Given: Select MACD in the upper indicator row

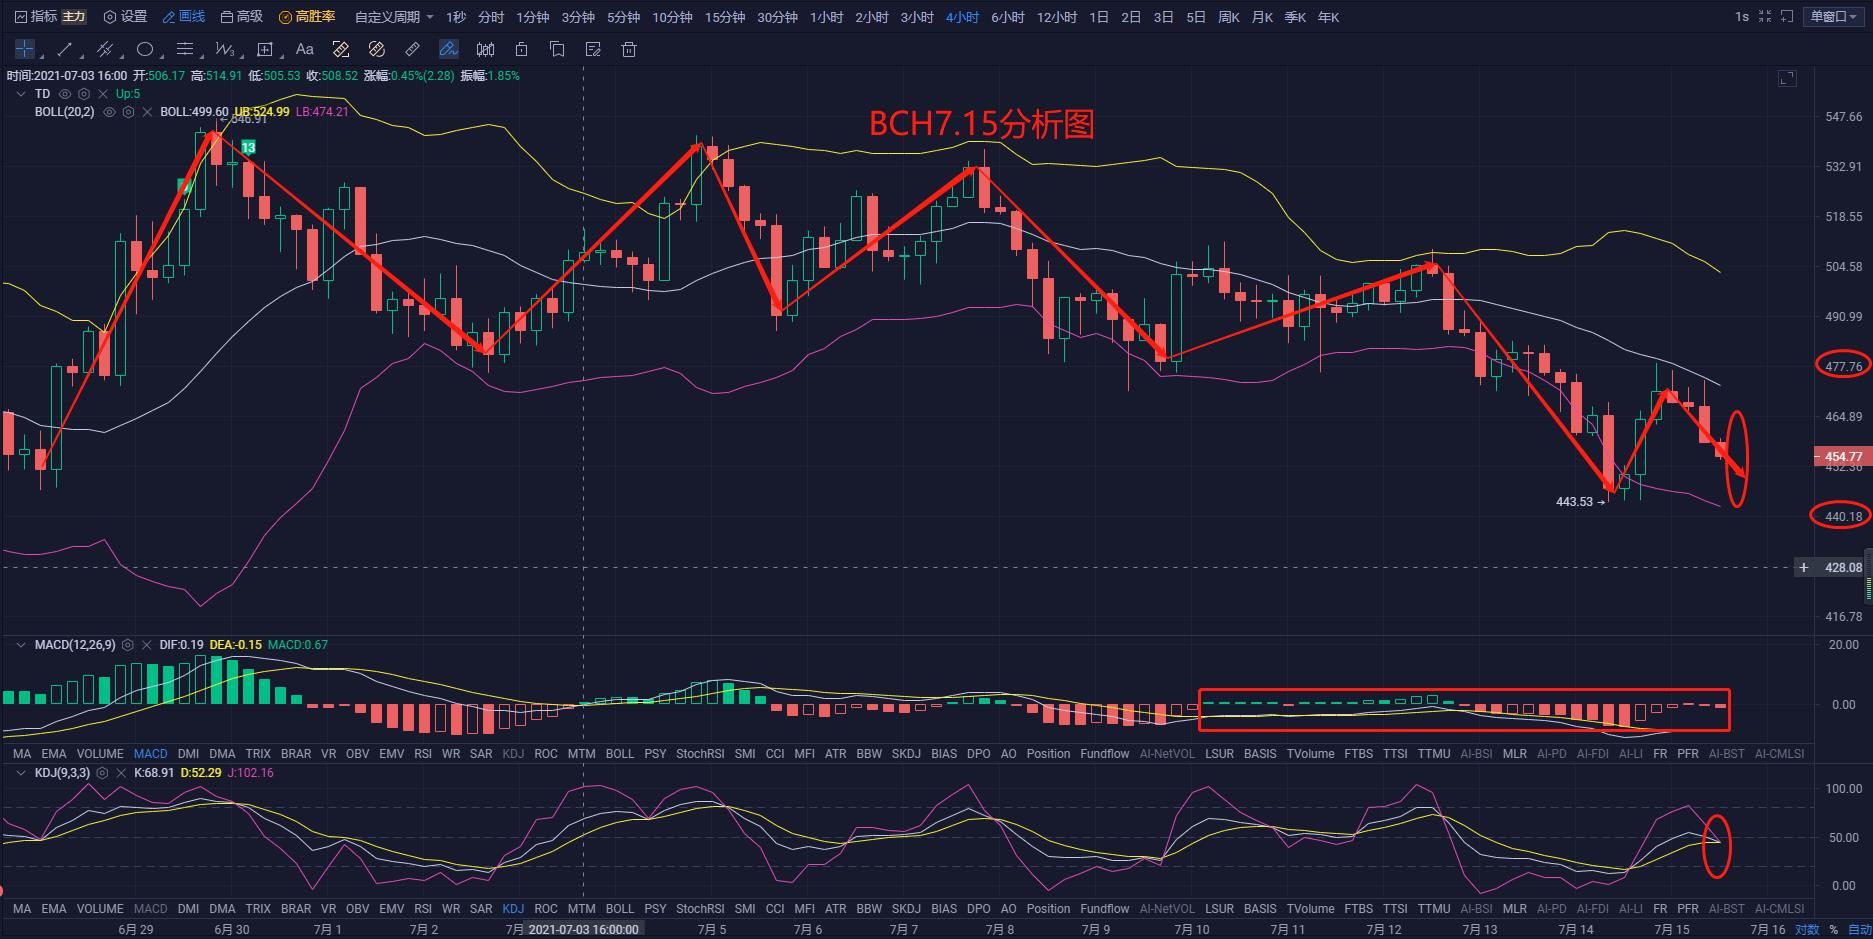Looking at the screenshot, I should 151,754.
